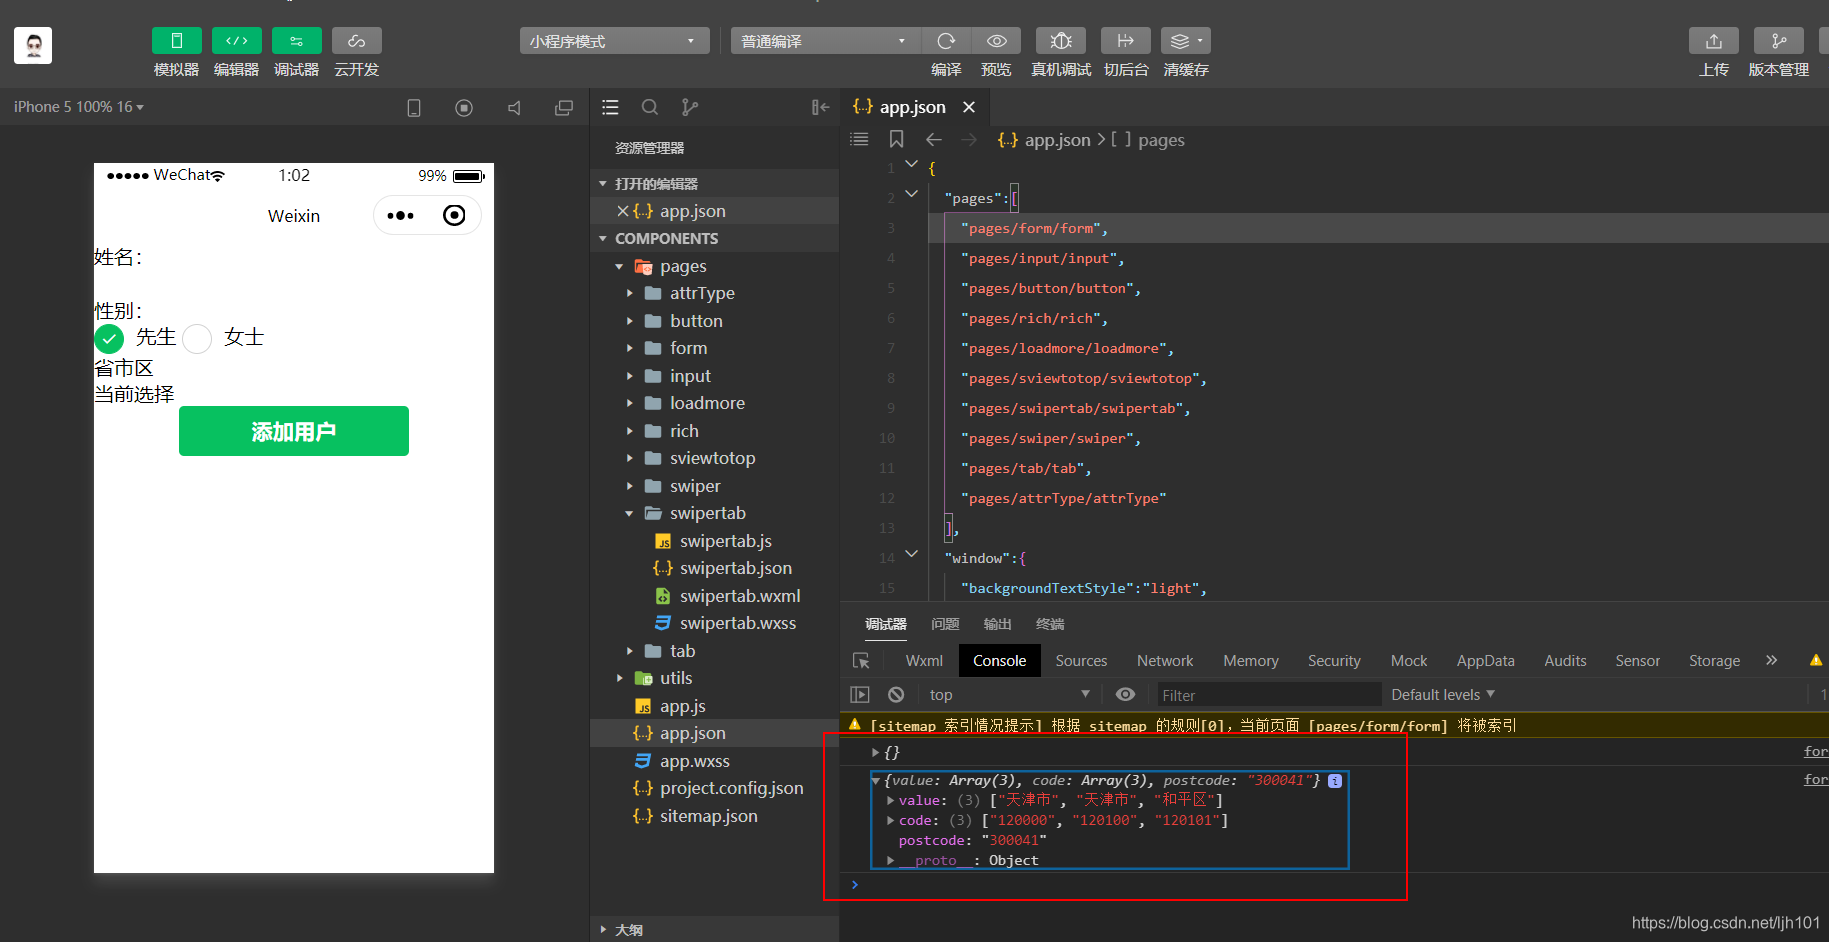This screenshot has width=1829, height=942.
Task: Click the switch to background (切后台) icon
Action: pos(1126,41)
